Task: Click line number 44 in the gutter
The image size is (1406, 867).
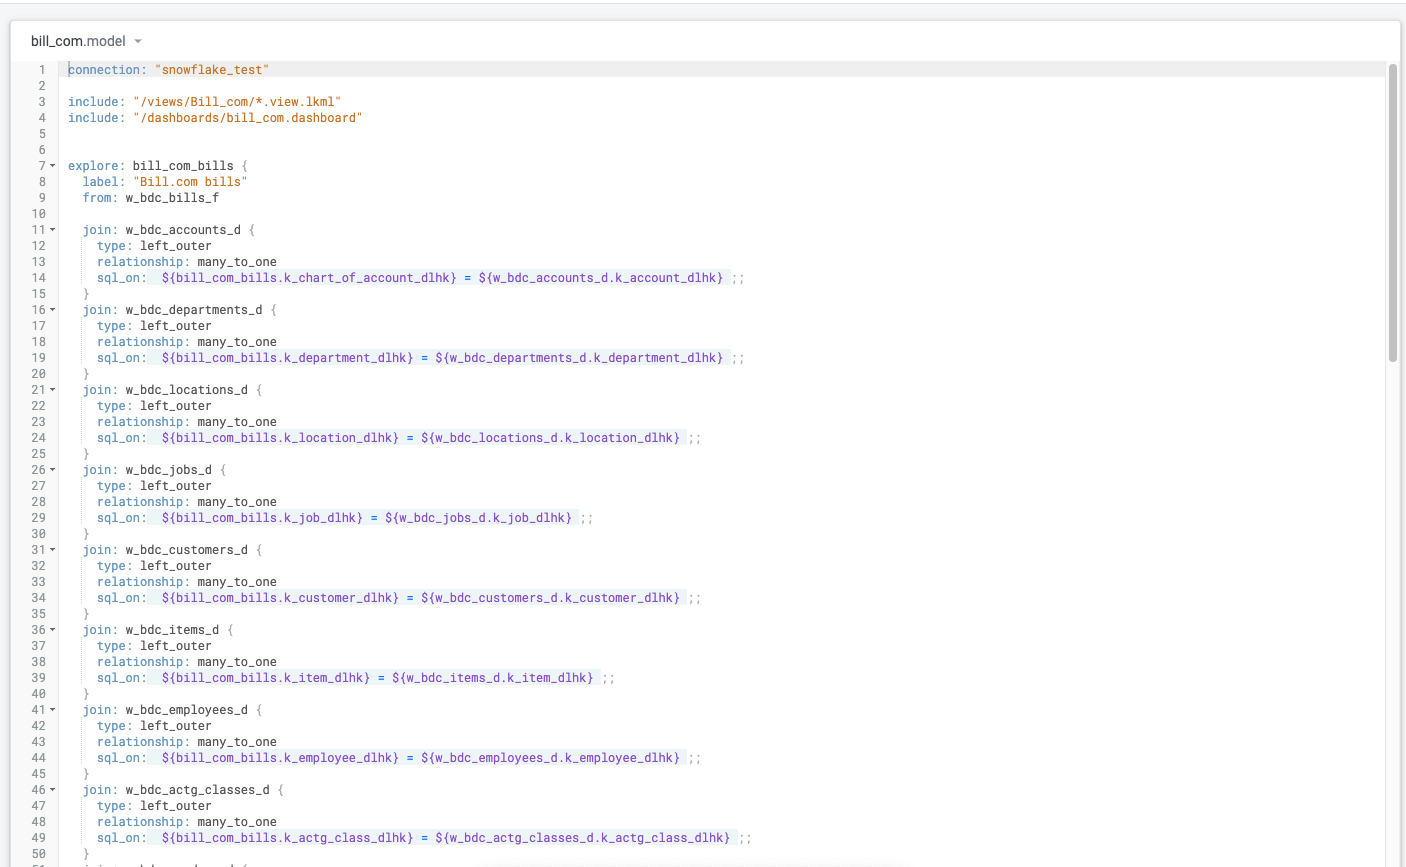Action: point(38,758)
